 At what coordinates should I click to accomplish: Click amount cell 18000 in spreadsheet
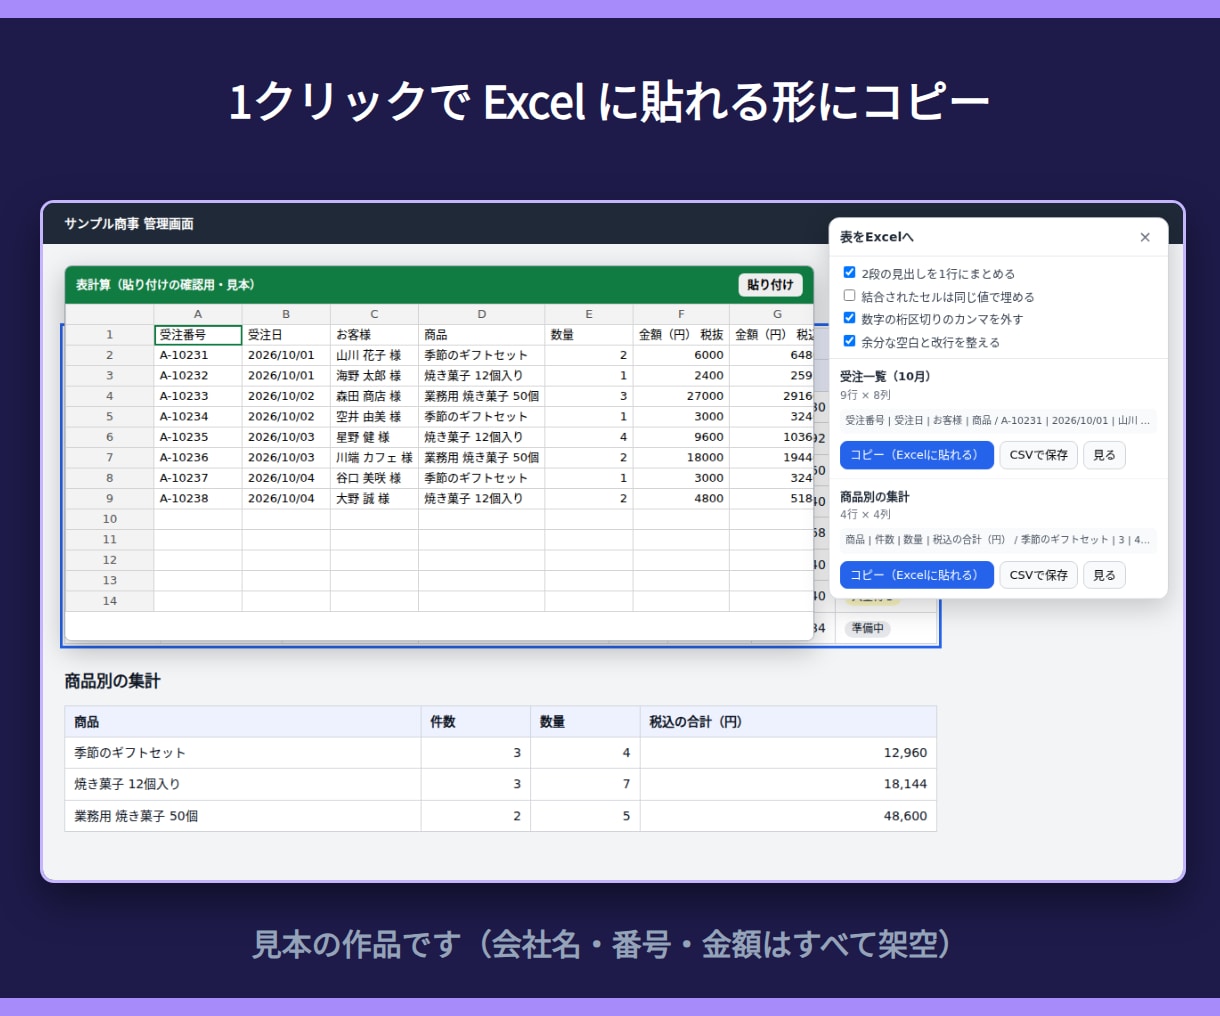pyautogui.click(x=681, y=458)
